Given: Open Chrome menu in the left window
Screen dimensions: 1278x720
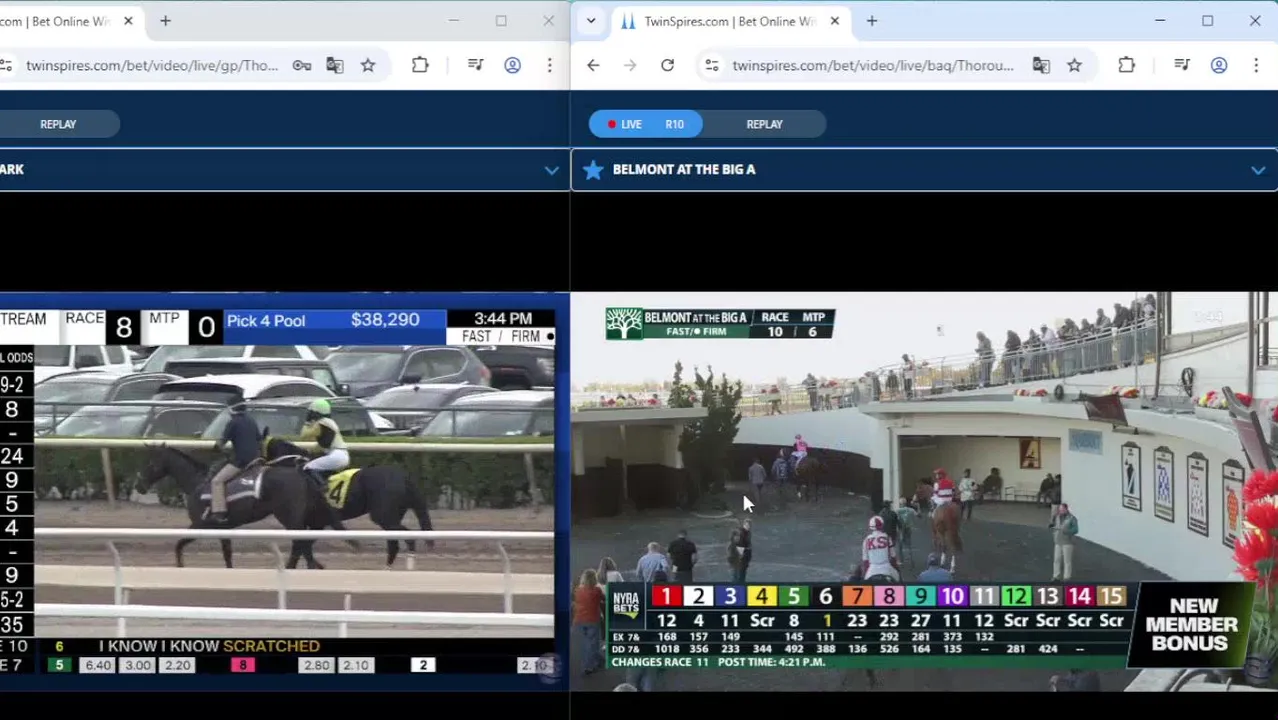Looking at the screenshot, I should coord(549,65).
